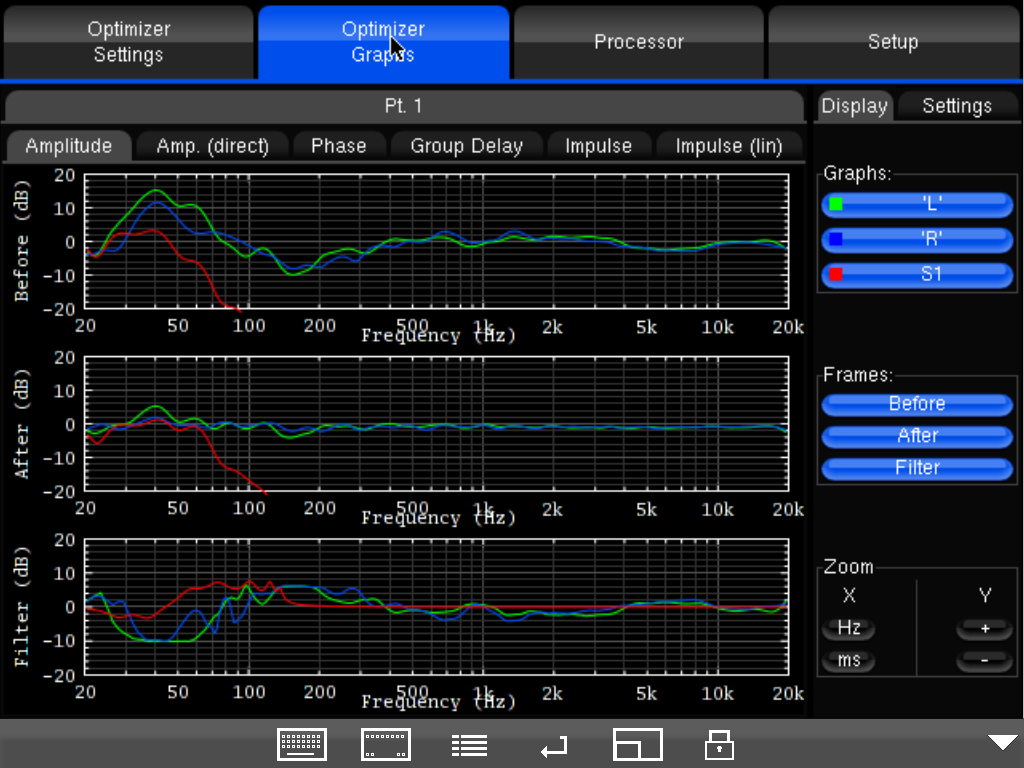
Task: Click the Pt. 1 measurement point bar
Action: [404, 106]
